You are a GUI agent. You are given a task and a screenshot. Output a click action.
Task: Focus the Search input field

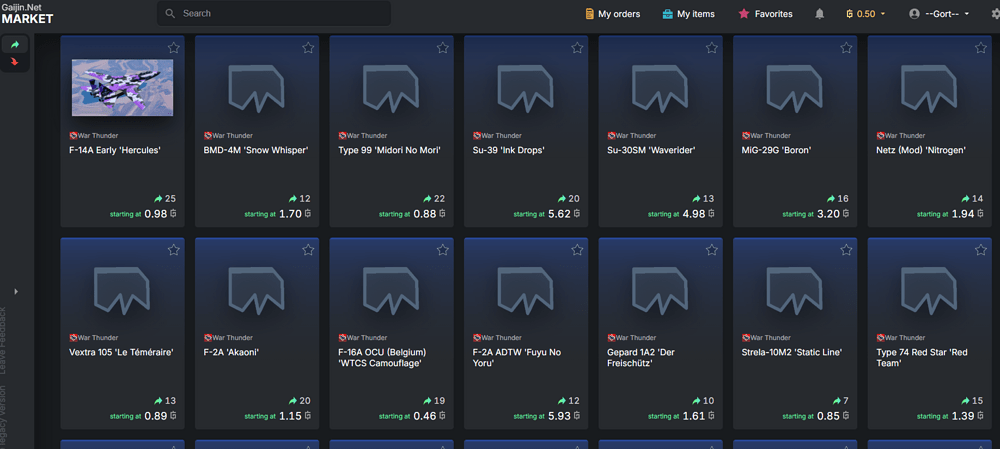coord(280,14)
